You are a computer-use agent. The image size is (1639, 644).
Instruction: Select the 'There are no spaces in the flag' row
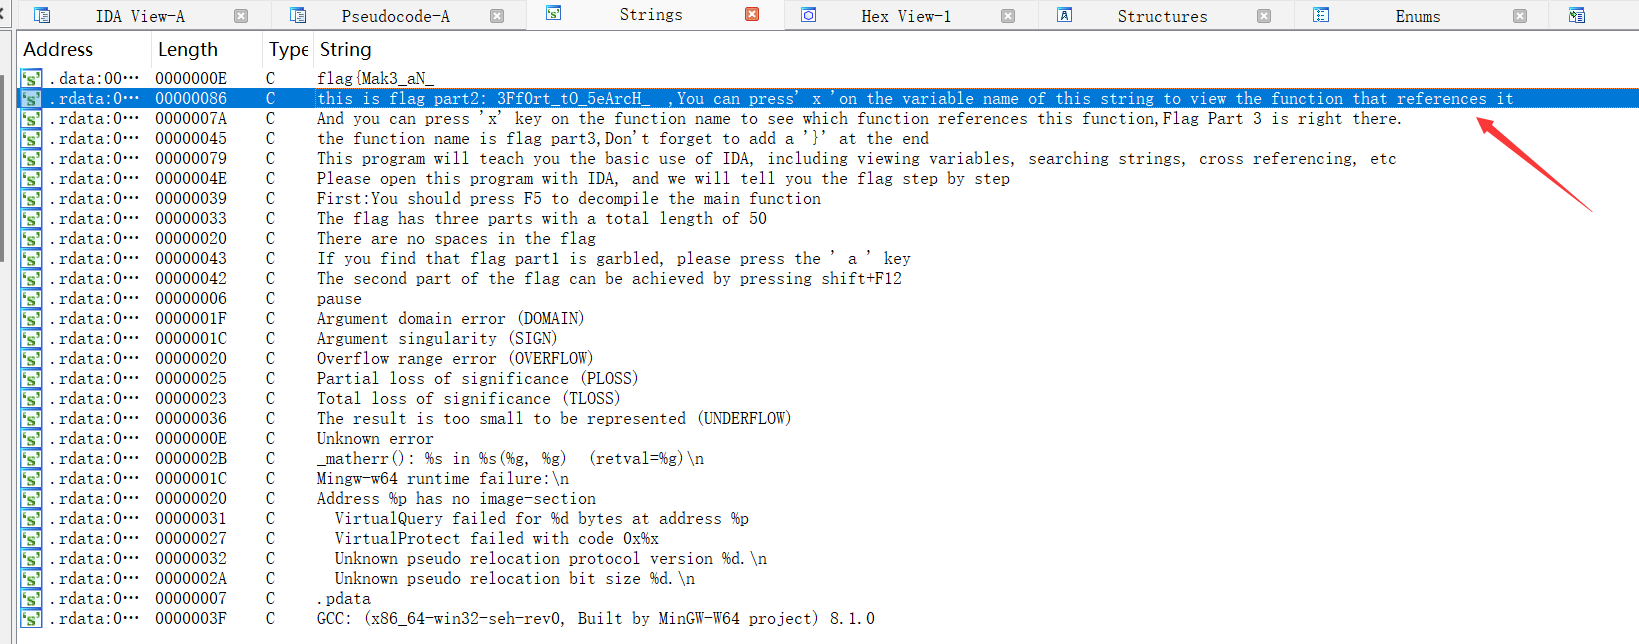[456, 239]
